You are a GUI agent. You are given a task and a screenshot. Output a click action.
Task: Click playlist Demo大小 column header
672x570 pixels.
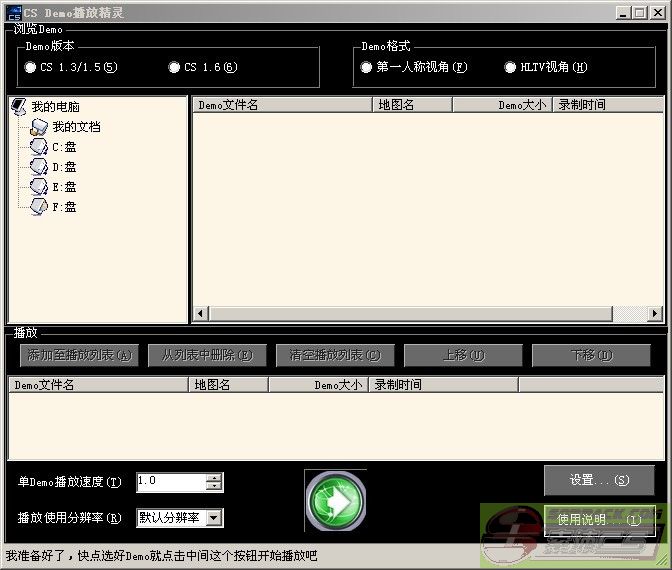(318, 385)
